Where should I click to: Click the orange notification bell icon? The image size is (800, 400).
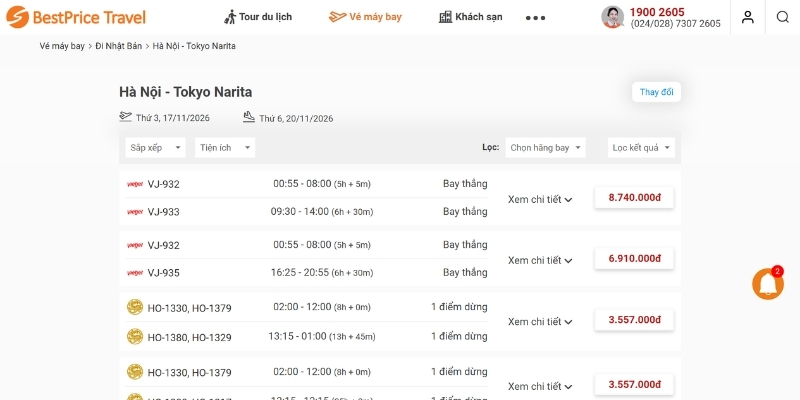click(x=767, y=284)
